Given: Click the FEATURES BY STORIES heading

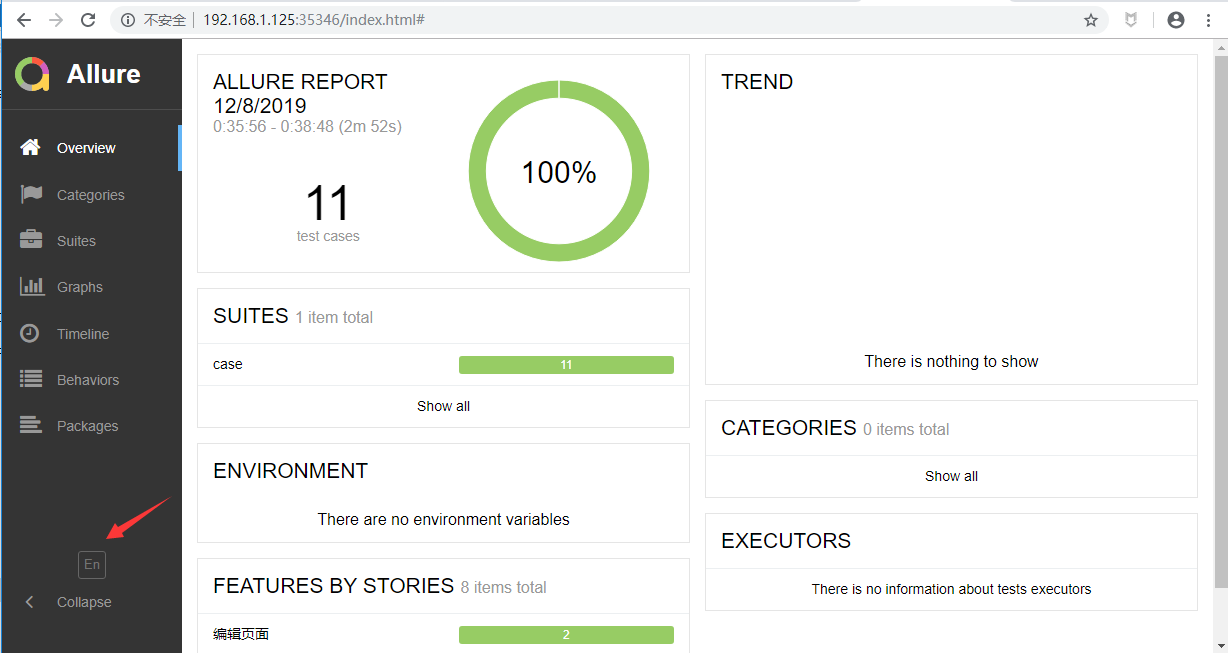Looking at the screenshot, I should [x=334, y=586].
